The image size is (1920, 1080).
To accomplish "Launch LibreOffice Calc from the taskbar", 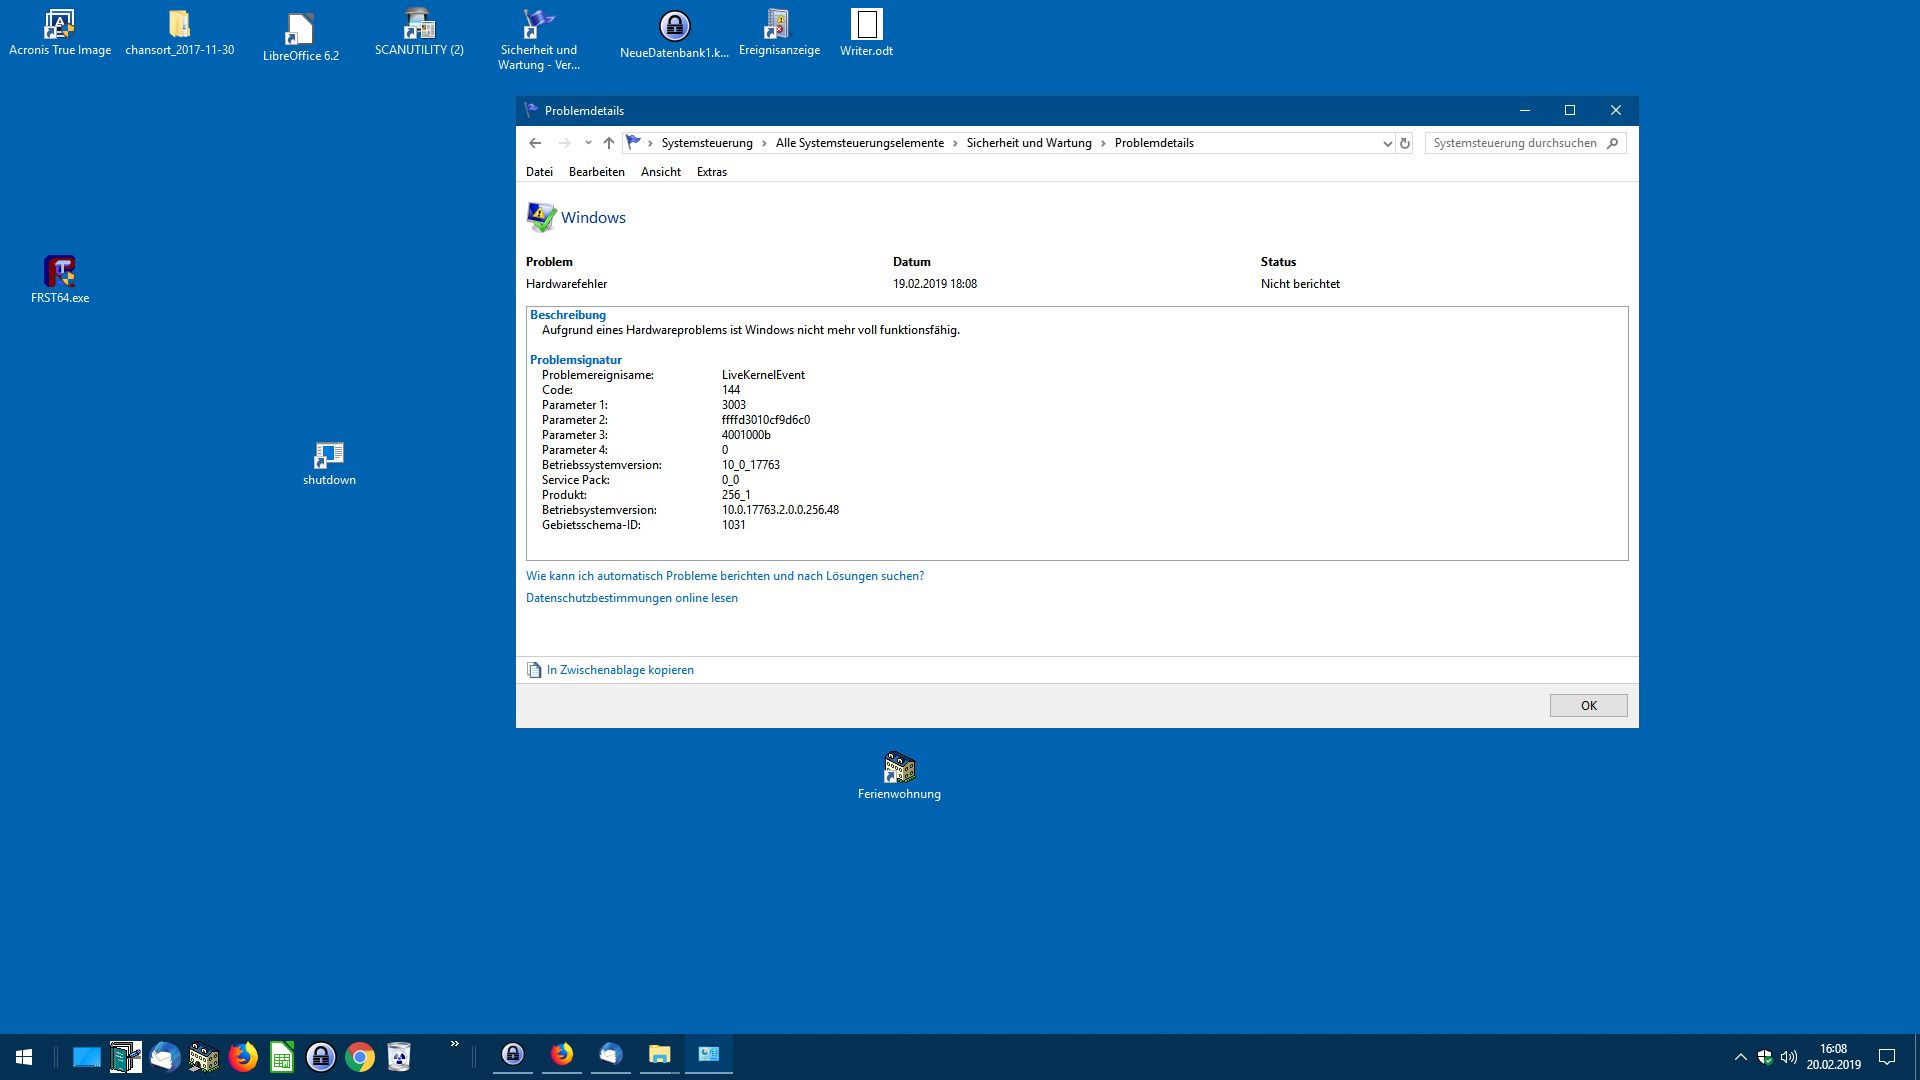I will tap(282, 1057).
